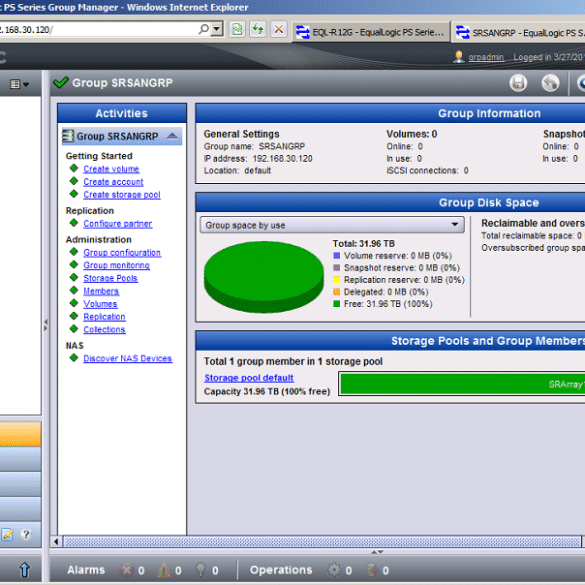Open Replication link under Administration

[x=104, y=317]
